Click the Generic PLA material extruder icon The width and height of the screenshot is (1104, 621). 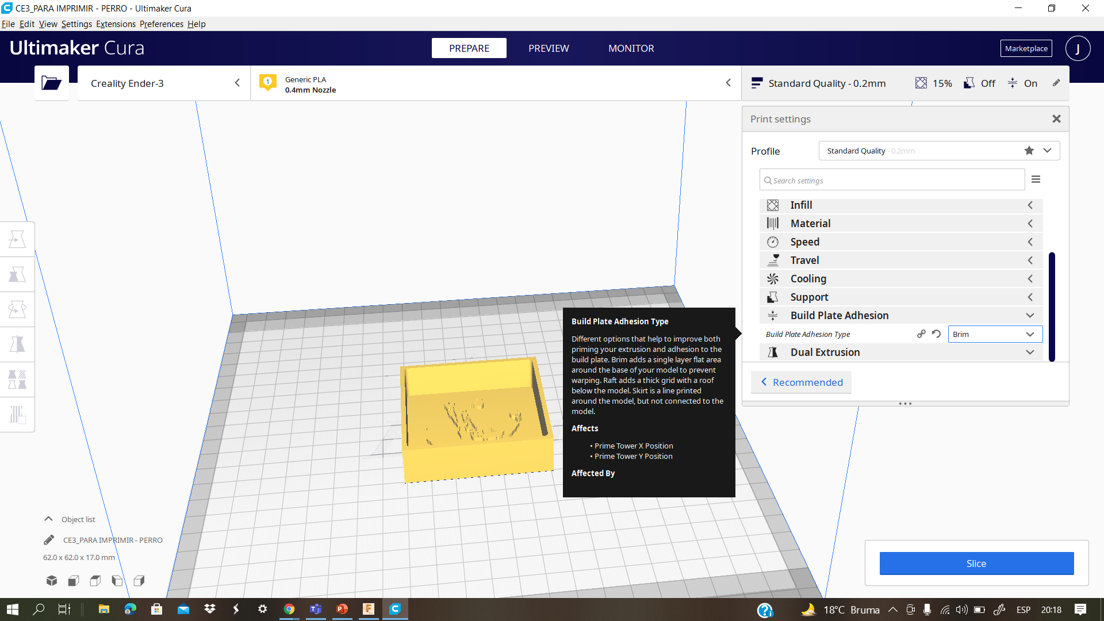pyautogui.click(x=268, y=82)
